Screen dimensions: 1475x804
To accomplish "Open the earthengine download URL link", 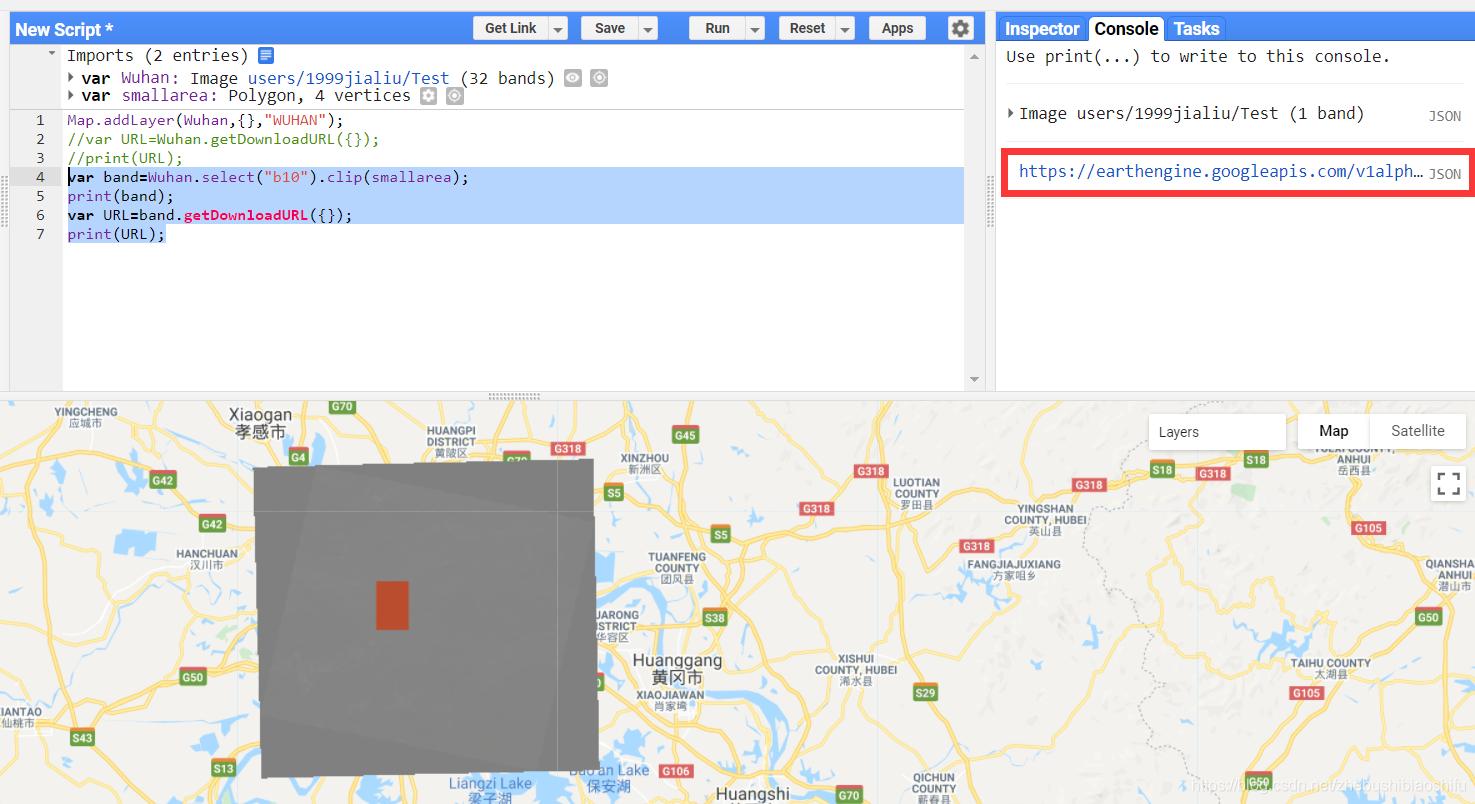I will tap(1220, 172).
